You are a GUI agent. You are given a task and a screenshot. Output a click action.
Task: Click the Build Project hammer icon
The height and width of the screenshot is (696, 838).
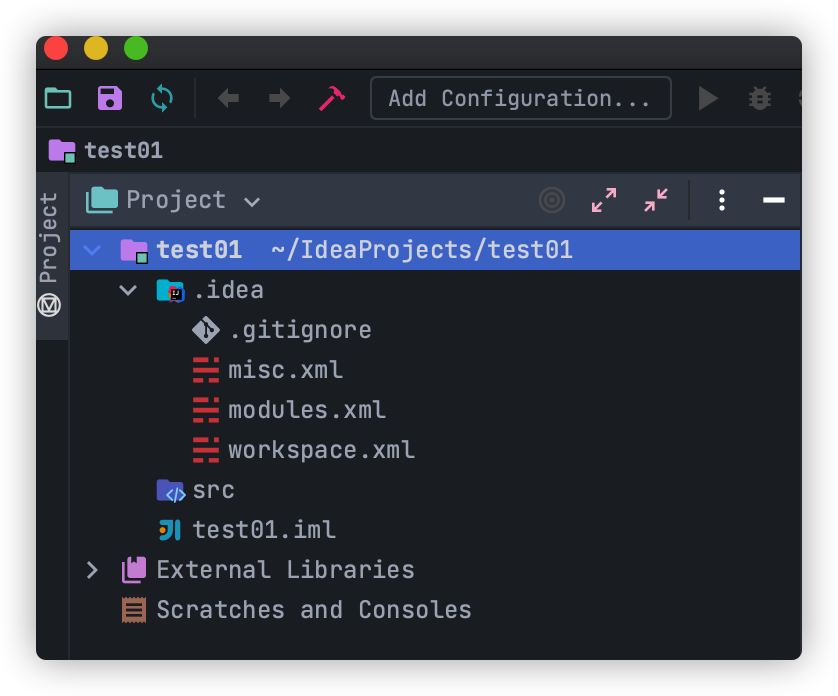click(x=331, y=98)
